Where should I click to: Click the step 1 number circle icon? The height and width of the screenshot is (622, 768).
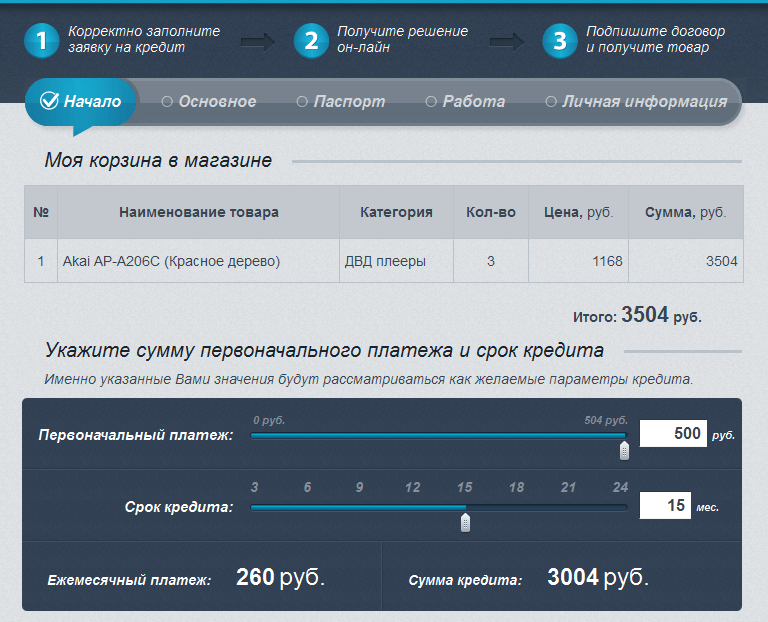(x=41, y=40)
